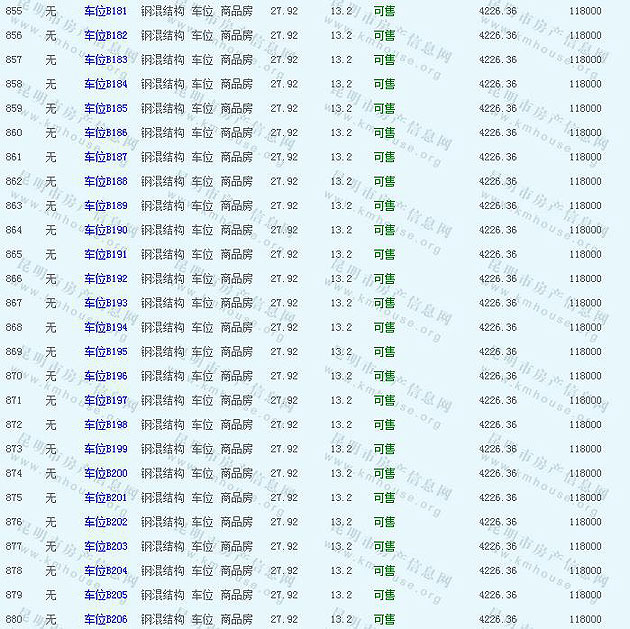The height and width of the screenshot is (629, 630).
Task: Click the 可售 status in row 856
Action: (384, 36)
